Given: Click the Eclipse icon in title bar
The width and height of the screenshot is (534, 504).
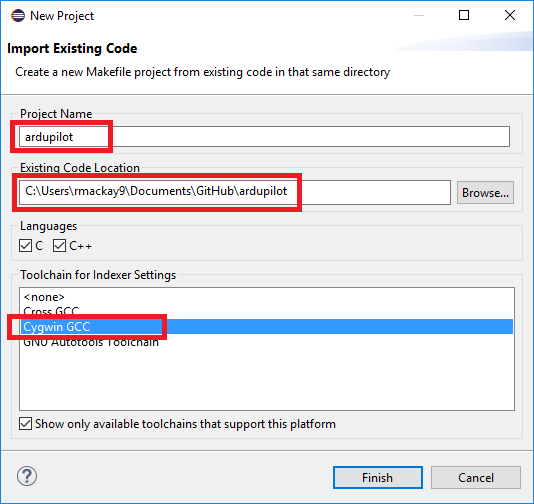Looking at the screenshot, I should pyautogui.click(x=18, y=16).
